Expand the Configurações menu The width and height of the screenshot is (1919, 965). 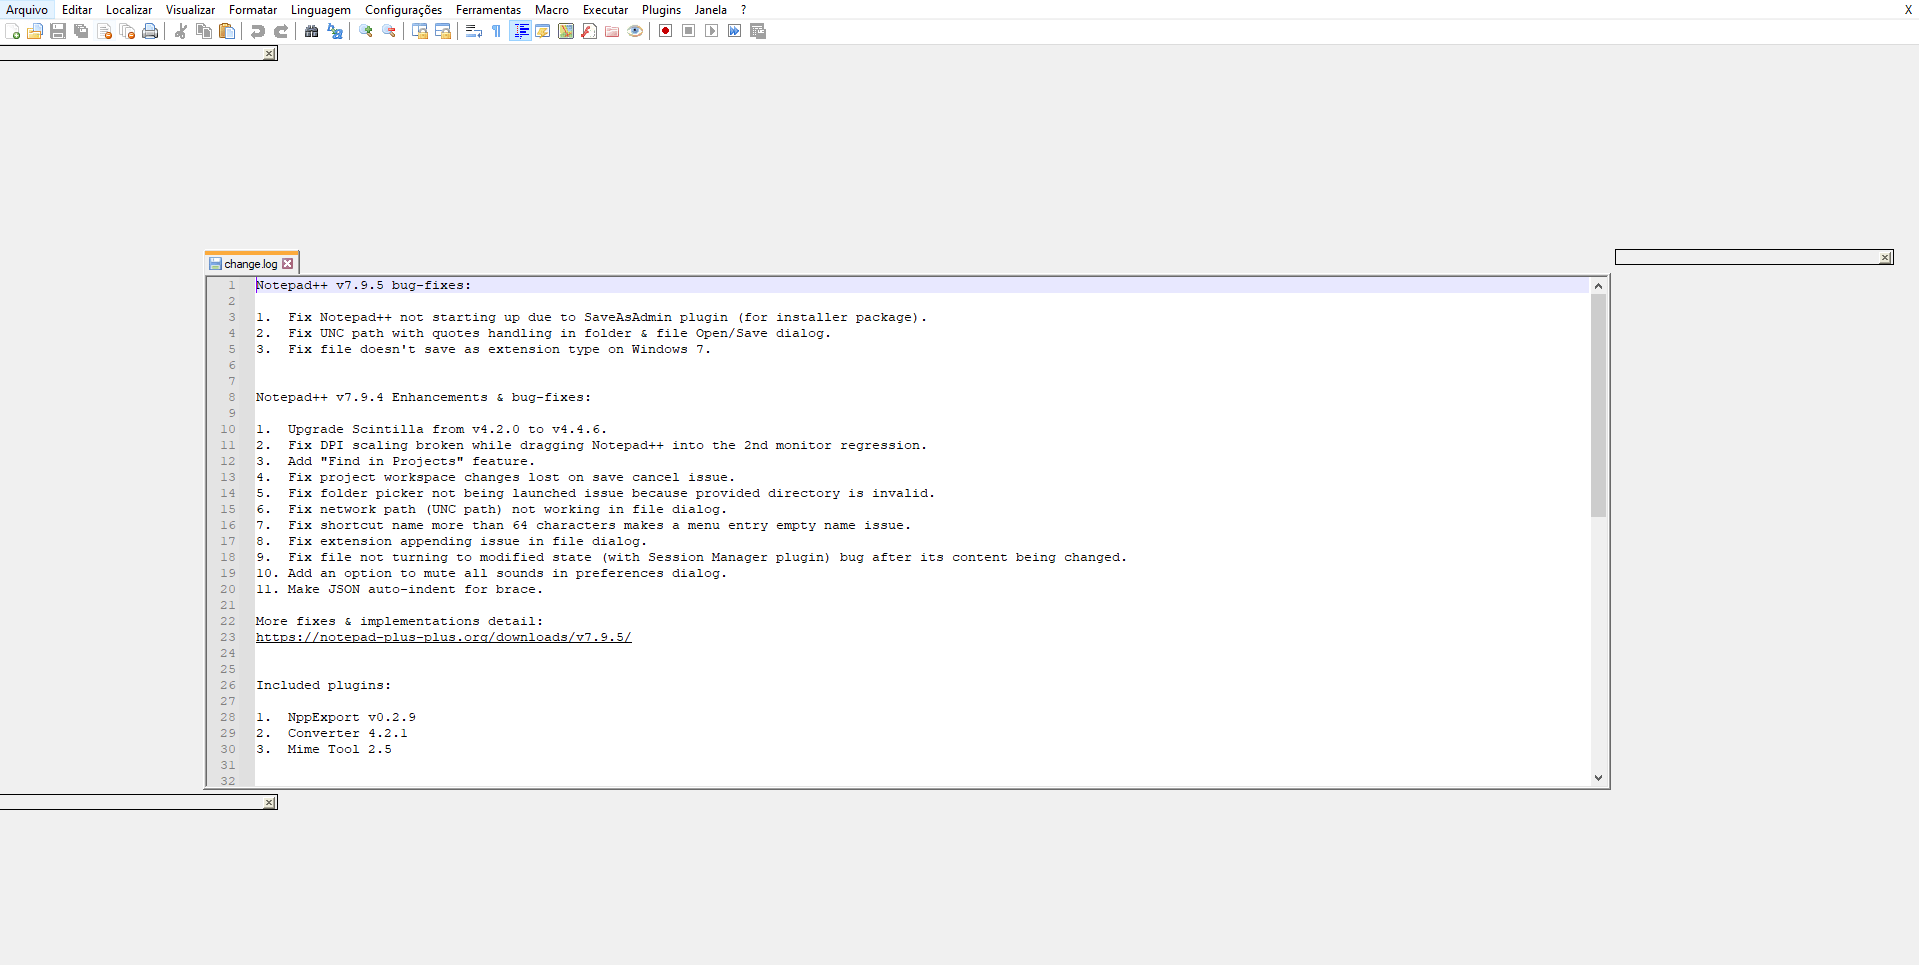(x=403, y=9)
